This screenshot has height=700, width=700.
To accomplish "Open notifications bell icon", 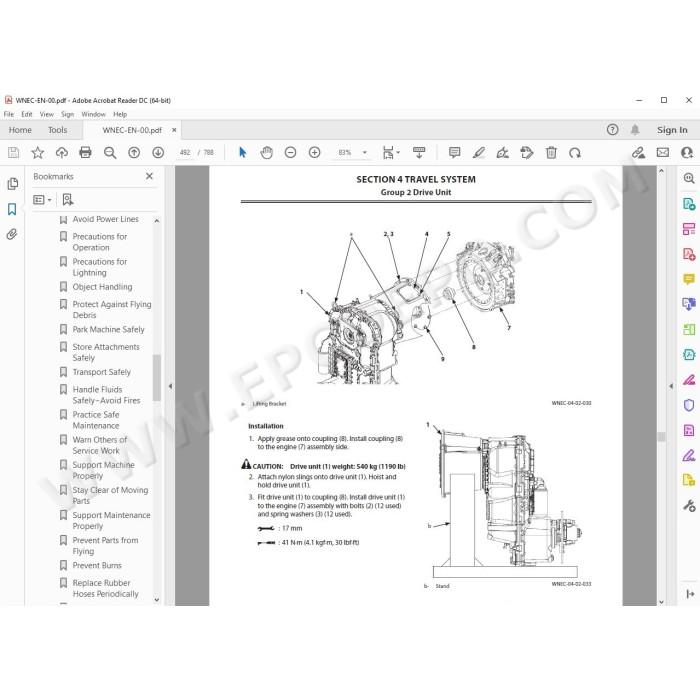I will click(635, 130).
